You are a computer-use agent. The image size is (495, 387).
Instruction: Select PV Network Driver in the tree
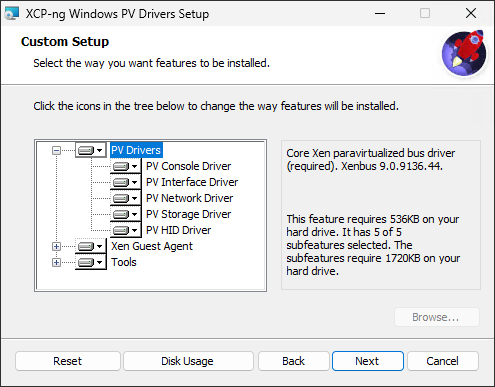tap(190, 198)
